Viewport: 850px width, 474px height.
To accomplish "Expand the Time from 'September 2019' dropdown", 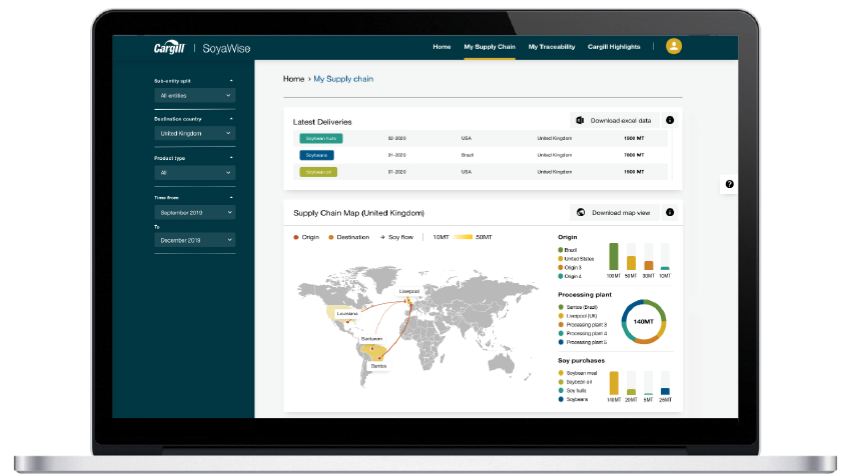I will pos(196,212).
